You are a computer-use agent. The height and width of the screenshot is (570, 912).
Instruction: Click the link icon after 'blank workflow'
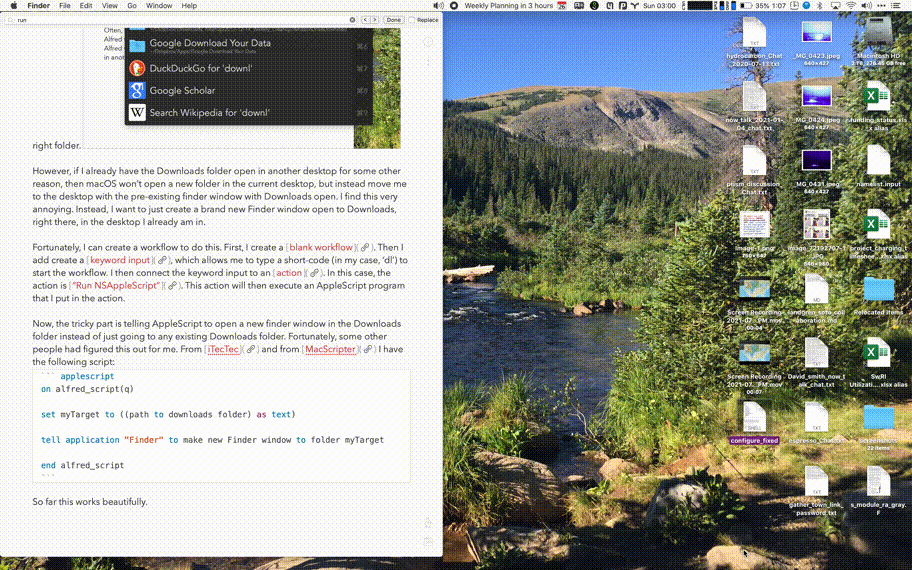(x=365, y=248)
